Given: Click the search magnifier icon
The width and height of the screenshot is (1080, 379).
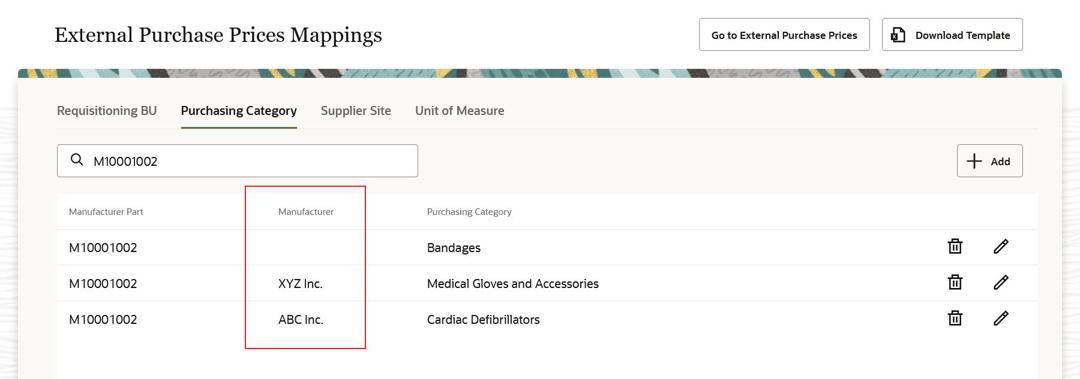Looking at the screenshot, I should (x=77, y=161).
